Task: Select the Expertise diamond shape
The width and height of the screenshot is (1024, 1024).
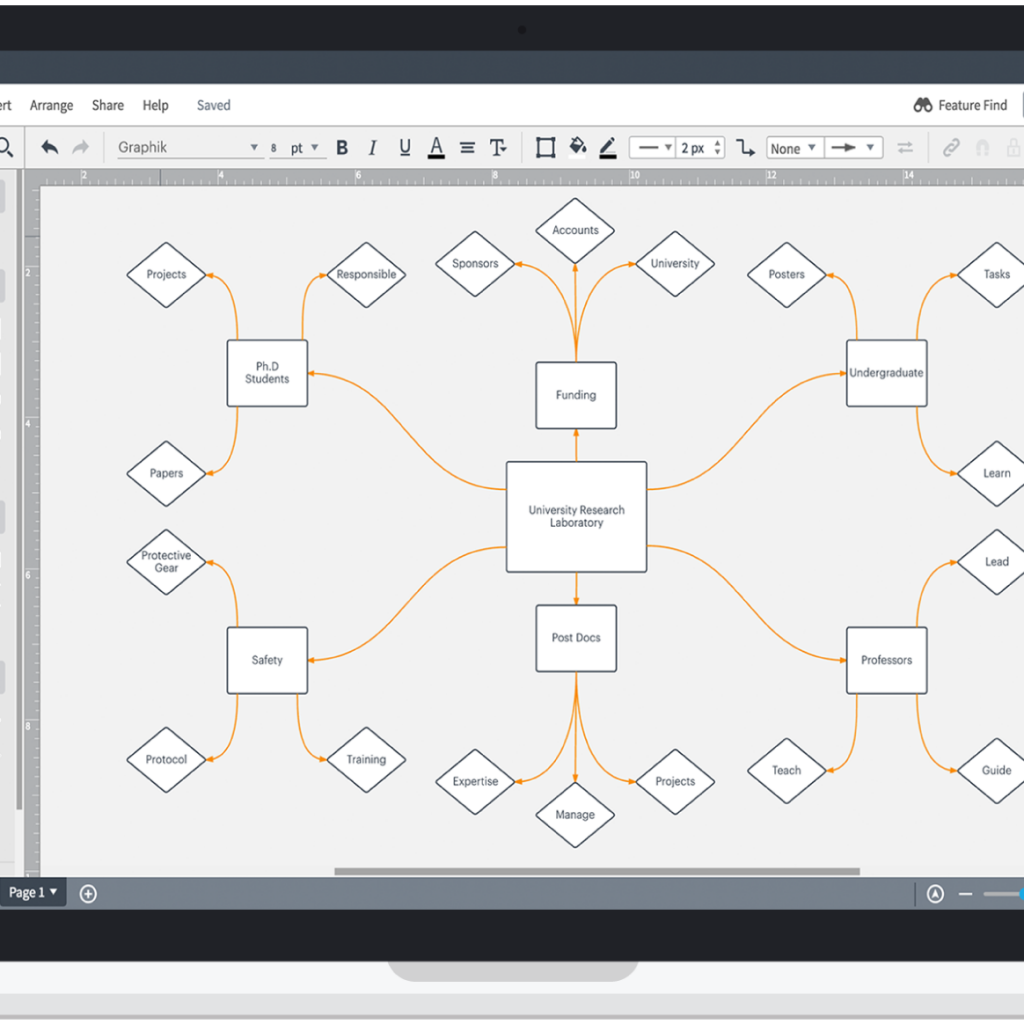Action: coord(475,782)
